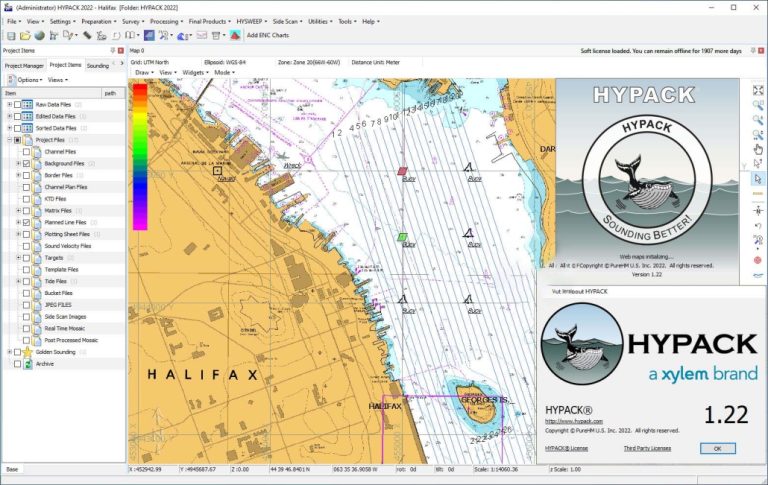Click the rainbow color scale bar on map

coord(140,157)
